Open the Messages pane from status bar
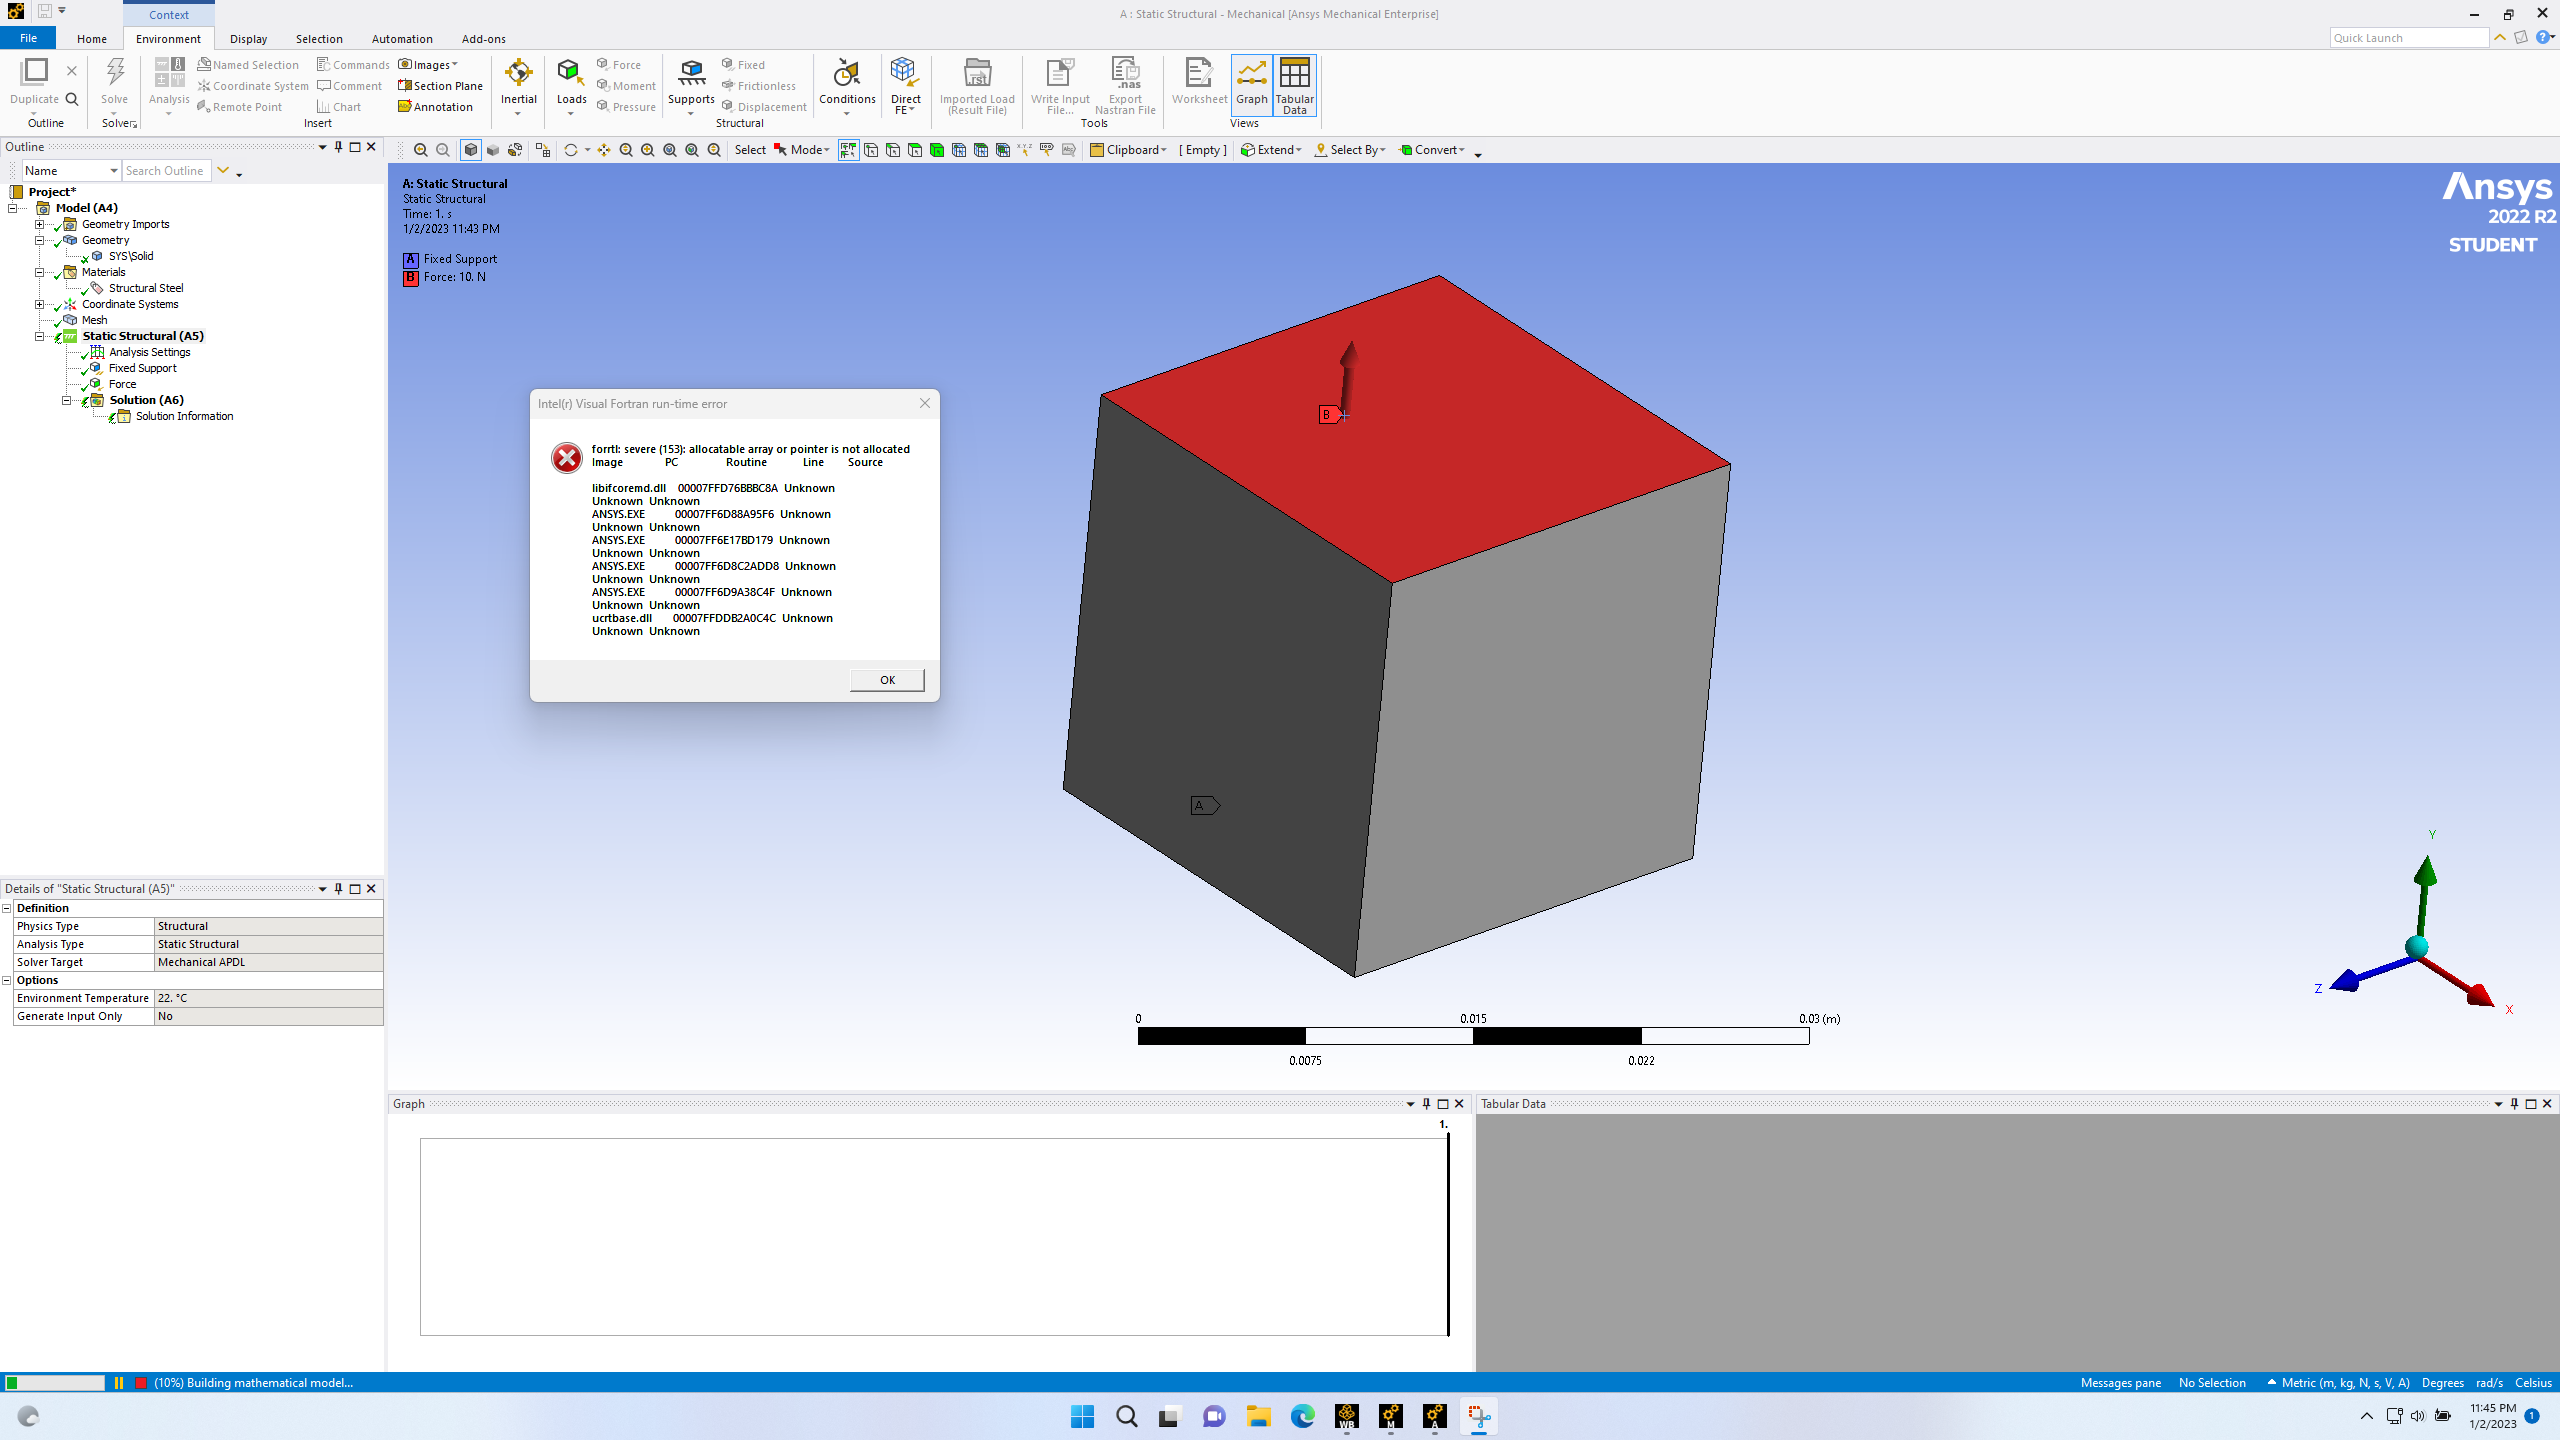 coord(2120,1383)
